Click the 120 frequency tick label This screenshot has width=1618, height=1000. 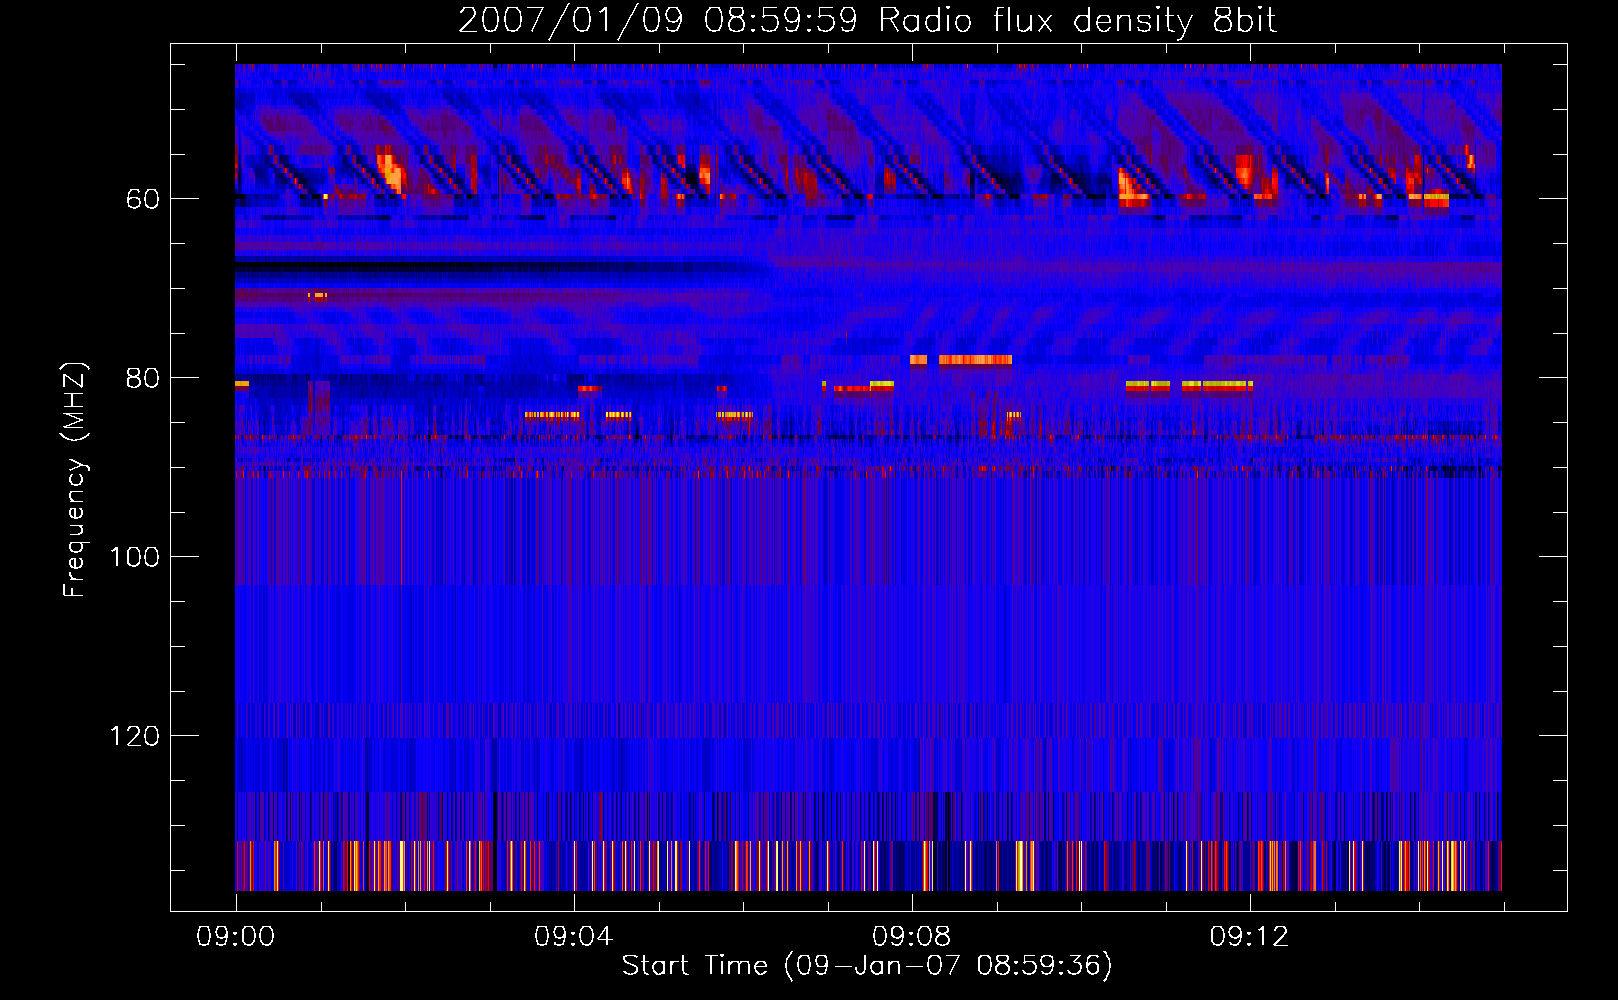click(x=135, y=736)
